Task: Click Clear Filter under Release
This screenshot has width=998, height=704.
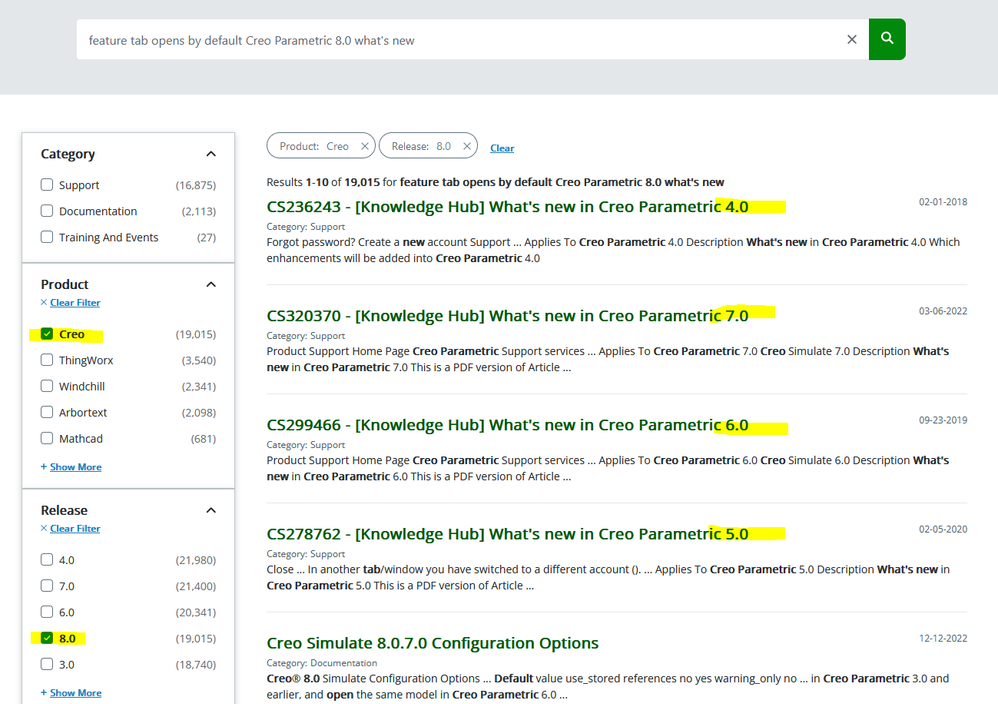Action: pyautogui.click(x=75, y=528)
